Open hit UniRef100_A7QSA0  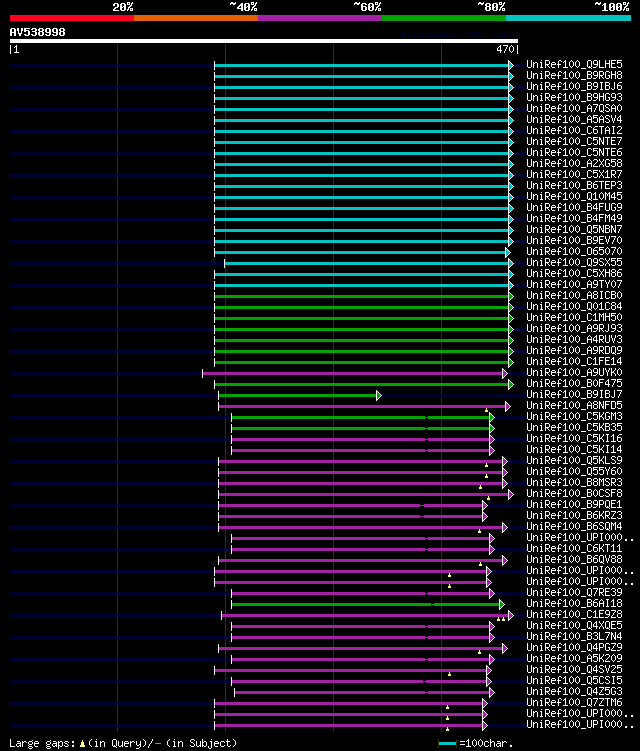tap(574, 108)
